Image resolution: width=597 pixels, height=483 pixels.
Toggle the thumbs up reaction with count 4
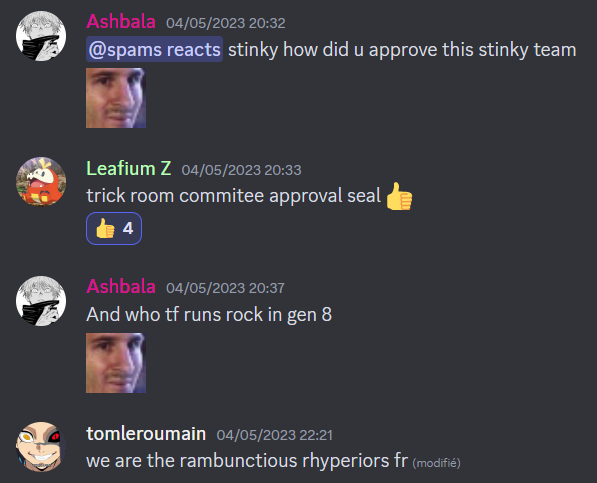click(114, 228)
